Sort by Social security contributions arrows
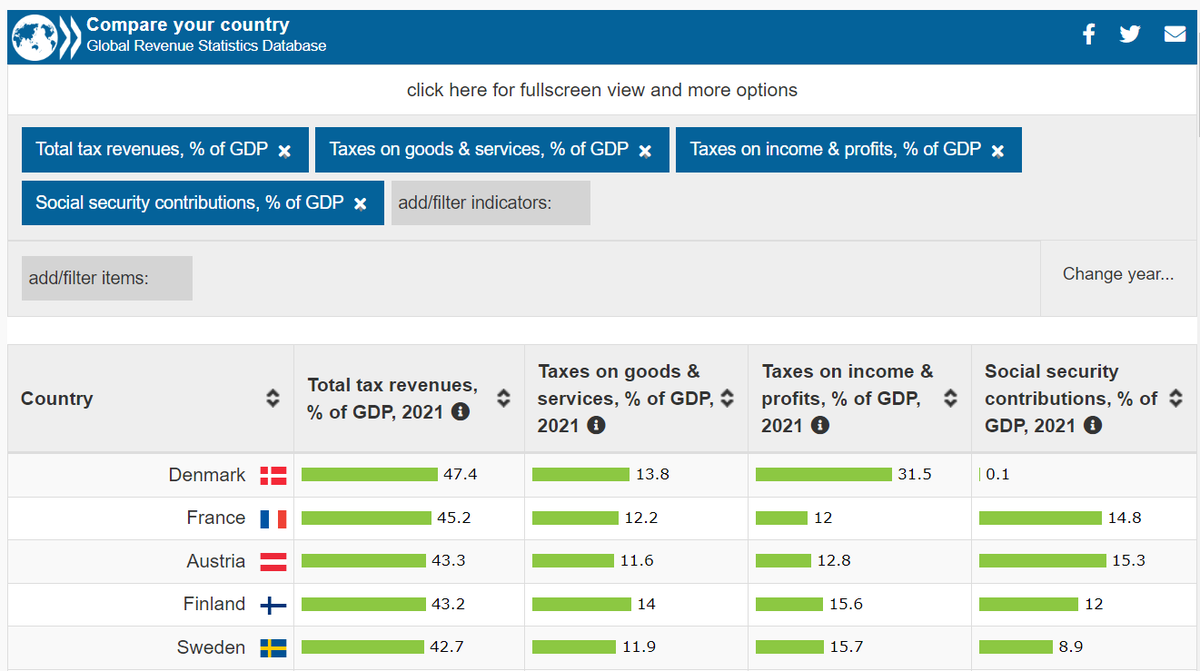 pyautogui.click(x=1176, y=398)
